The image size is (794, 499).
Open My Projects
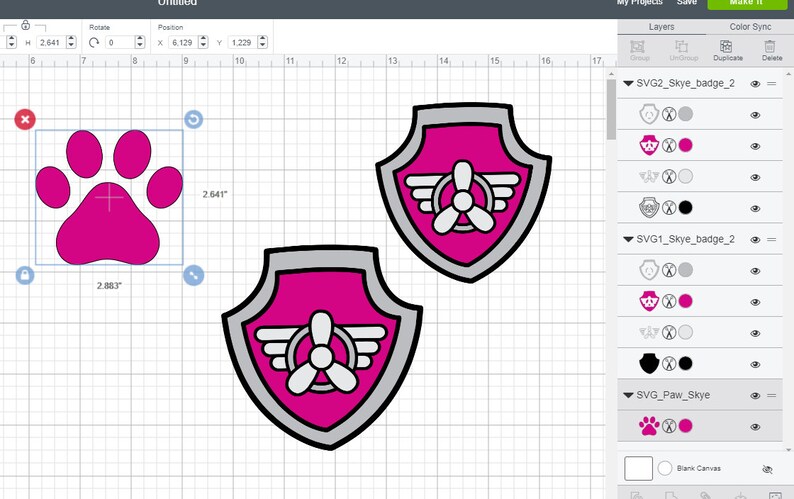(640, 3)
